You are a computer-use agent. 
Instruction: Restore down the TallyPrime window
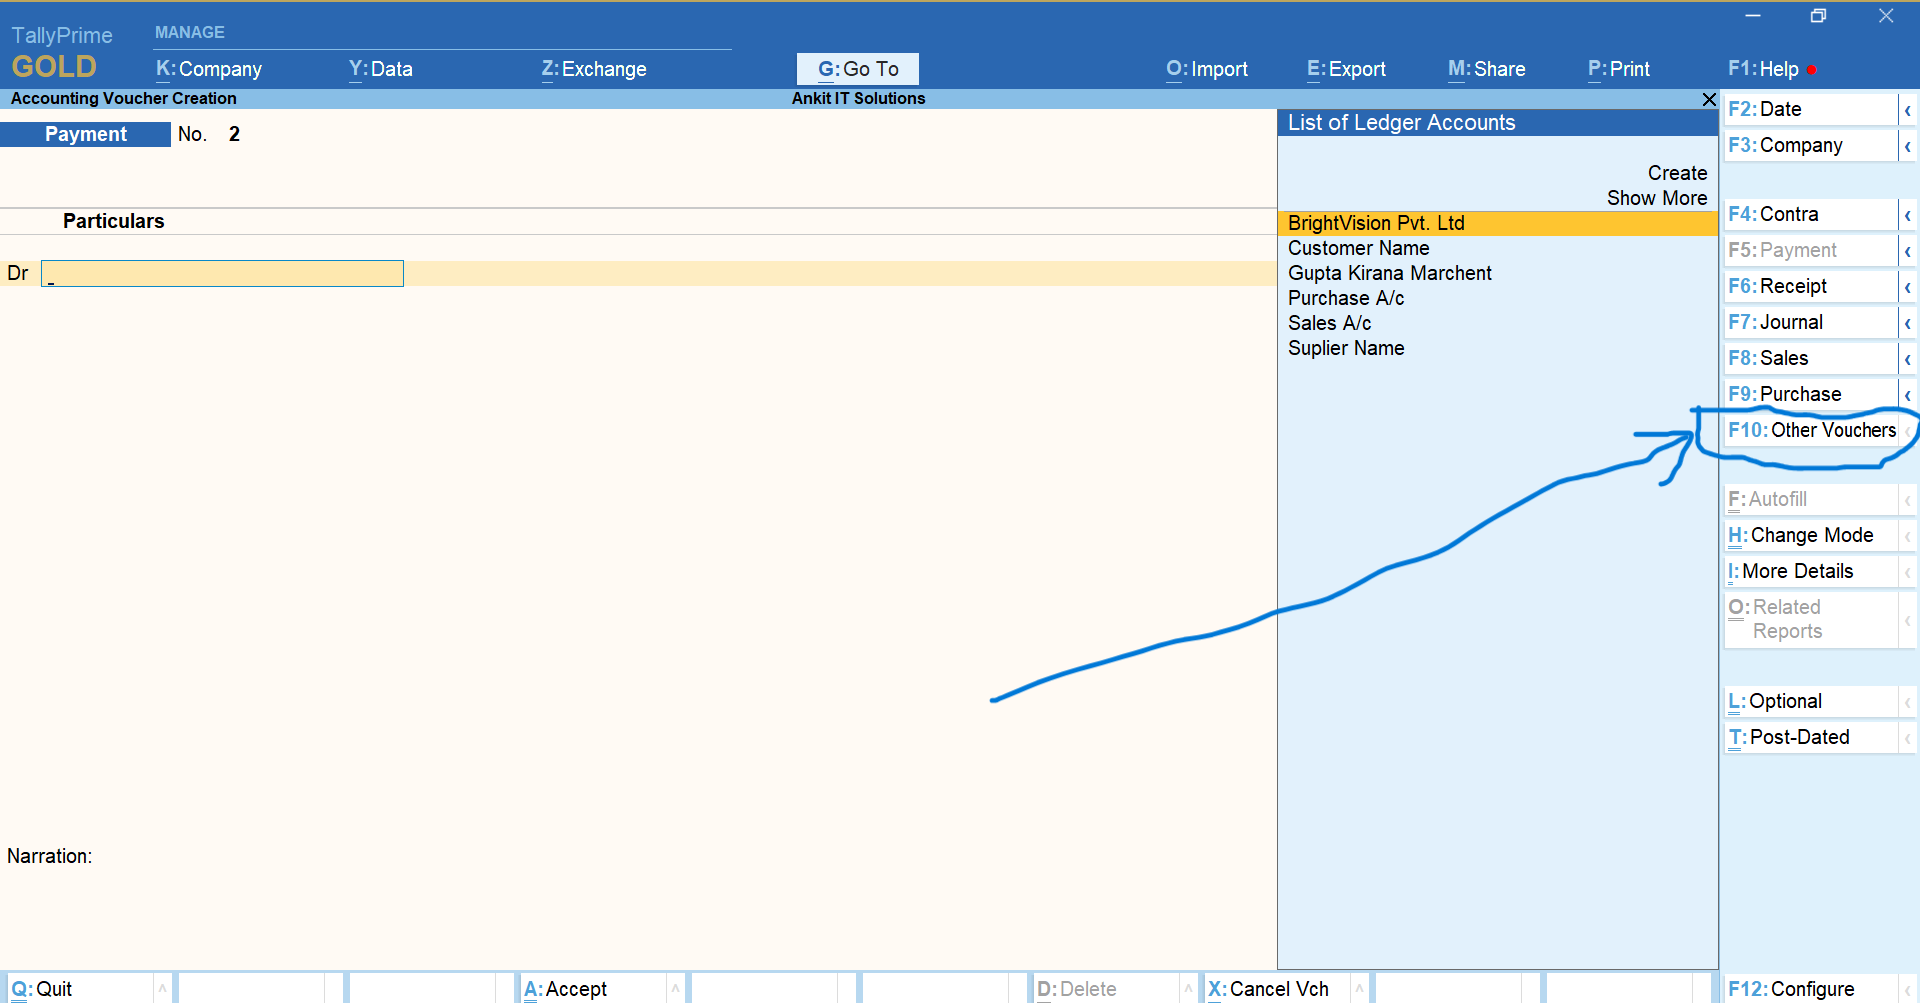(x=1819, y=16)
